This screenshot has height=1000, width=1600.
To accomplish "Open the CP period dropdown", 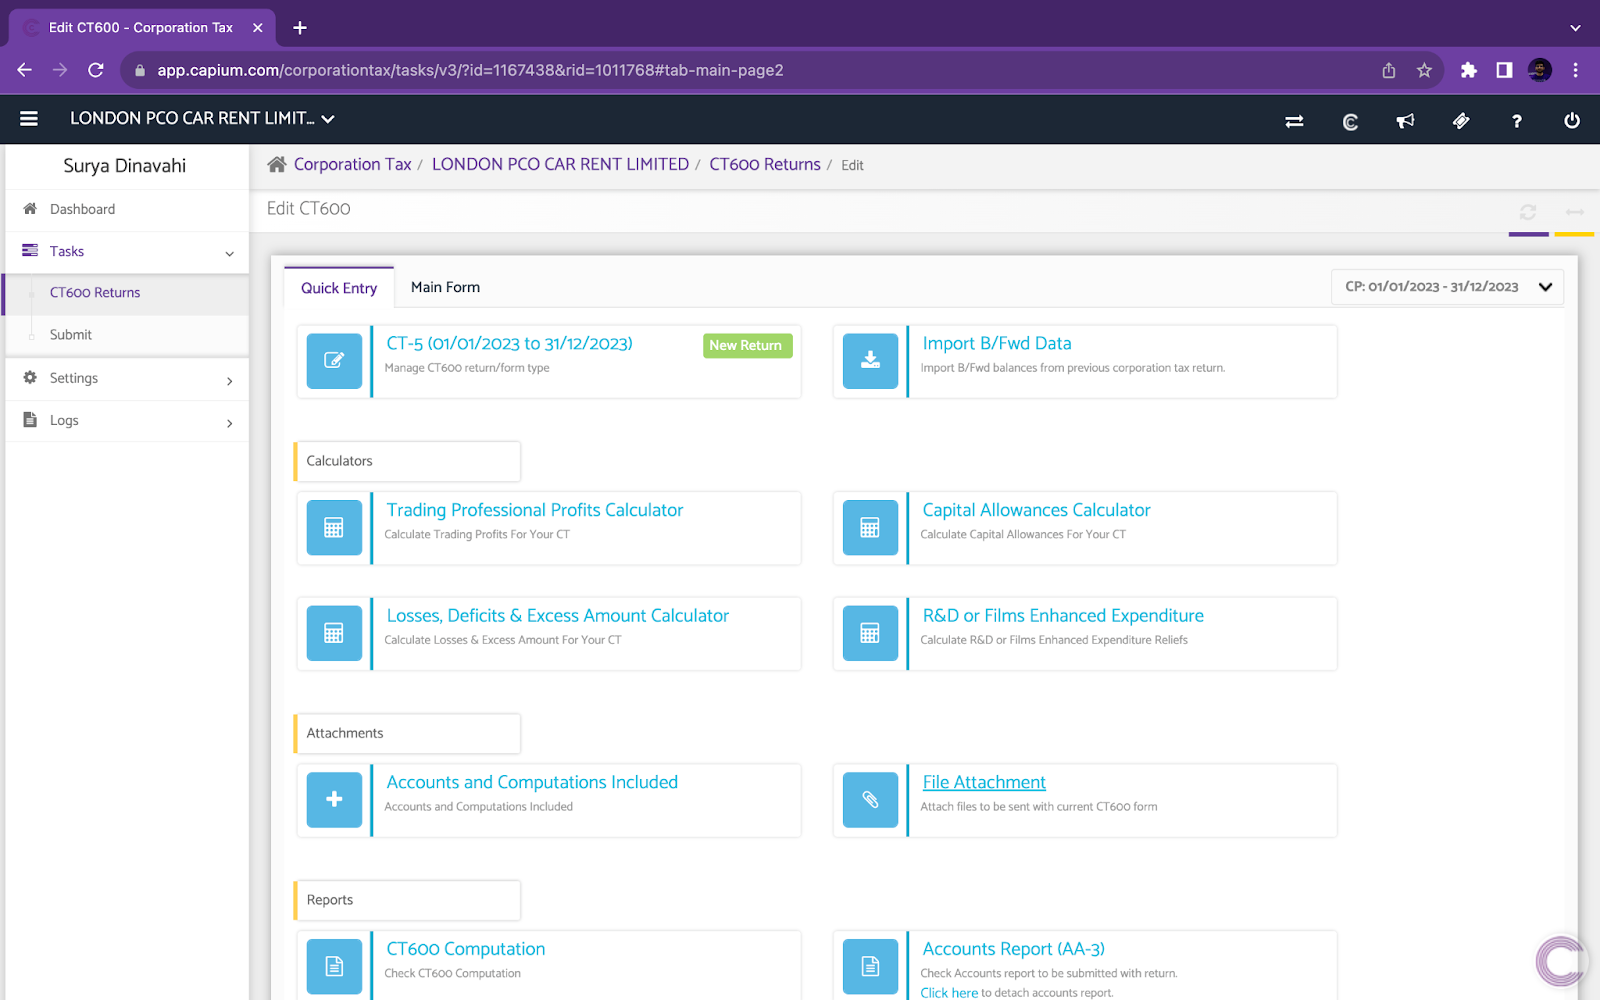I will pos(1447,287).
